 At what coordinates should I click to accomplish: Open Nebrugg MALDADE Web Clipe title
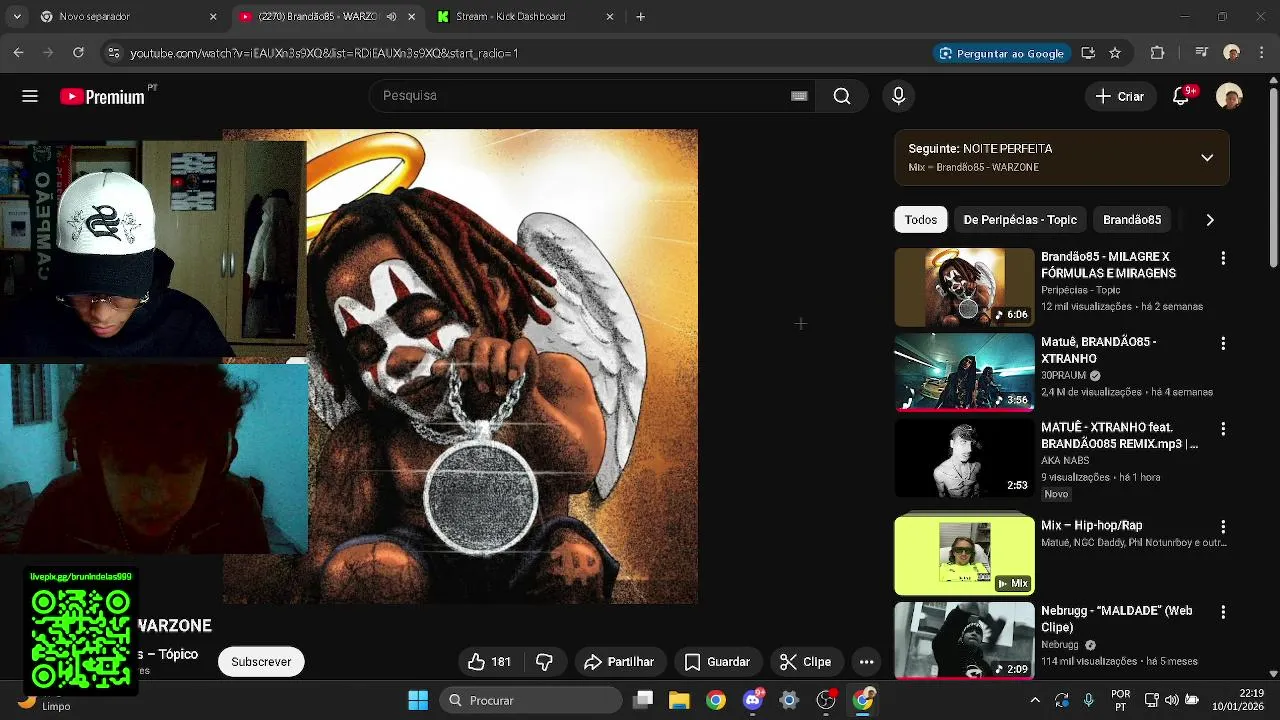point(1117,619)
